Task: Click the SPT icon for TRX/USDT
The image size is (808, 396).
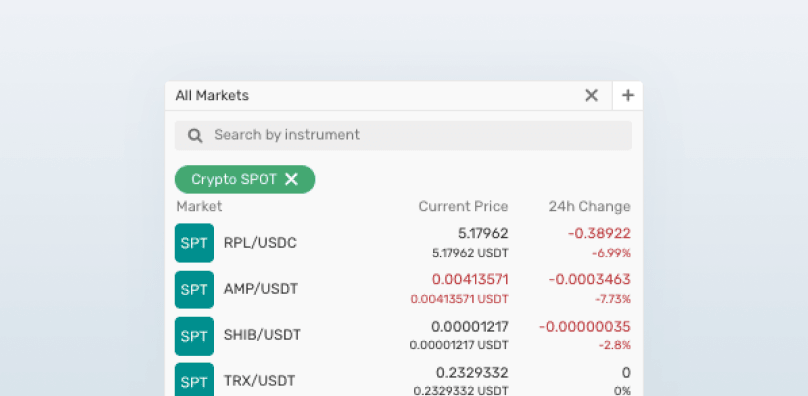Action: (194, 380)
